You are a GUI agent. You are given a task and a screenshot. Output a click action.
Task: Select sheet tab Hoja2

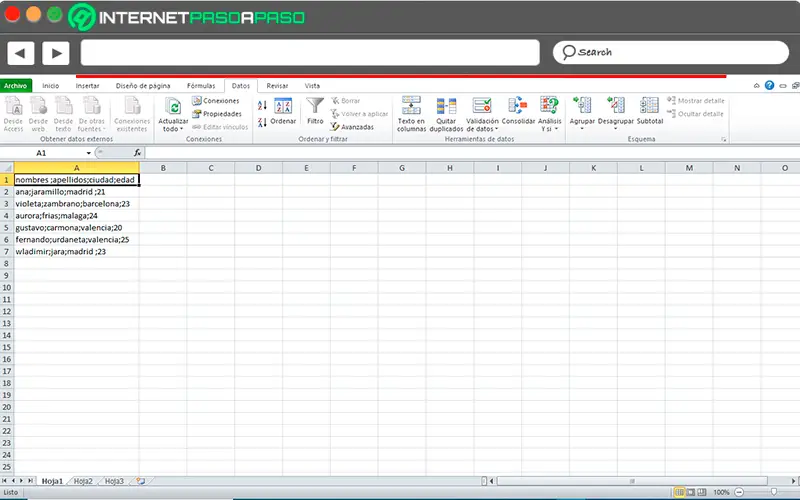pos(83,481)
